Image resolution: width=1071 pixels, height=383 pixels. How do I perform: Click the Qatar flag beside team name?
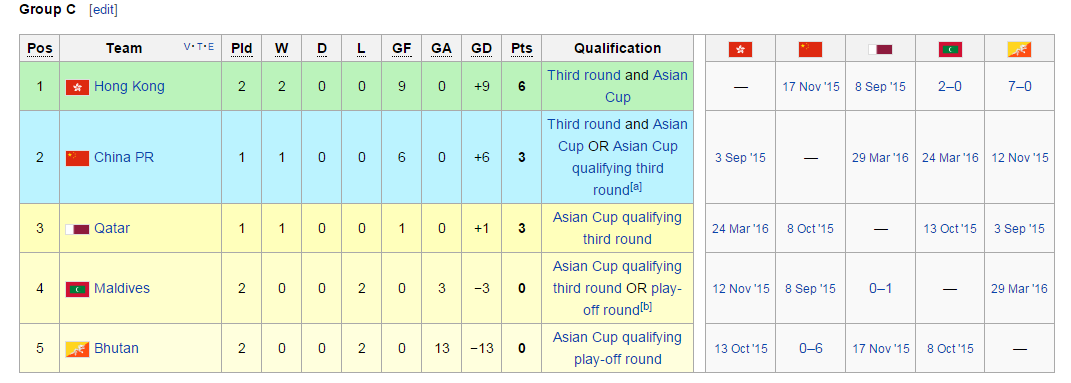pyautogui.click(x=77, y=229)
